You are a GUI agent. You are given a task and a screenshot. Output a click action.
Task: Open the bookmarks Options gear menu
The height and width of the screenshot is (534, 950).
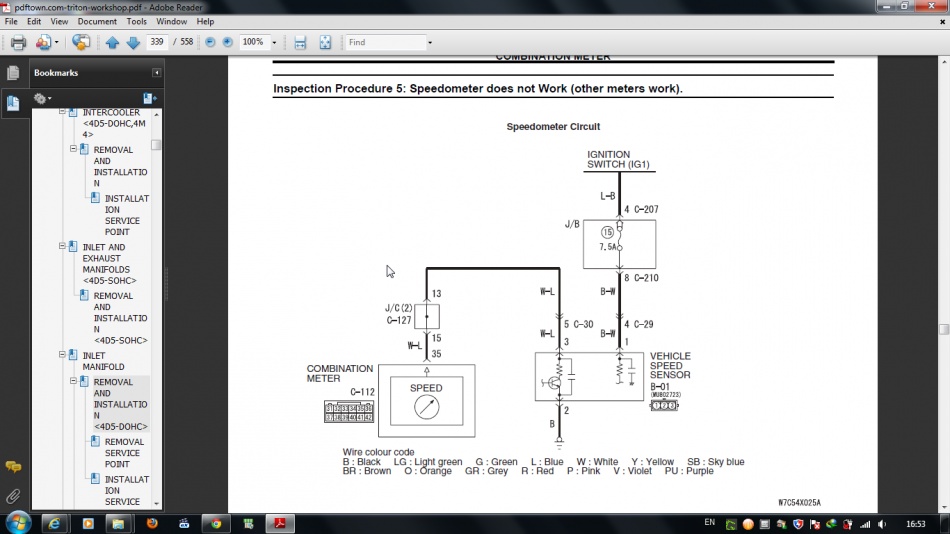click(42, 98)
